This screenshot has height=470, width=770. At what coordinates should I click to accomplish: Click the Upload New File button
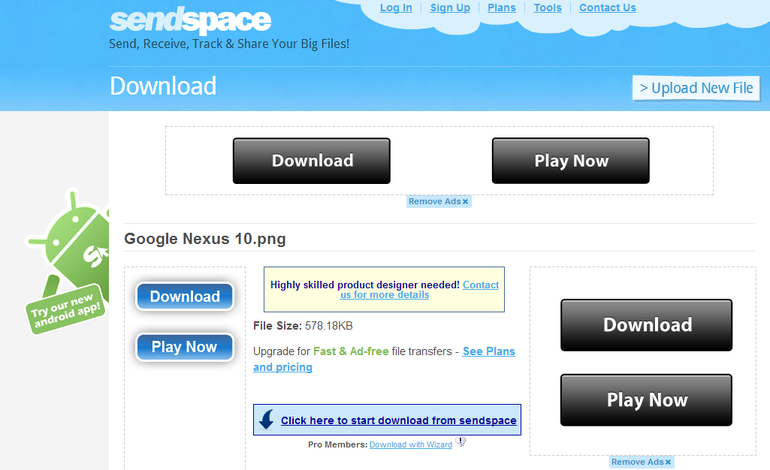(696, 88)
